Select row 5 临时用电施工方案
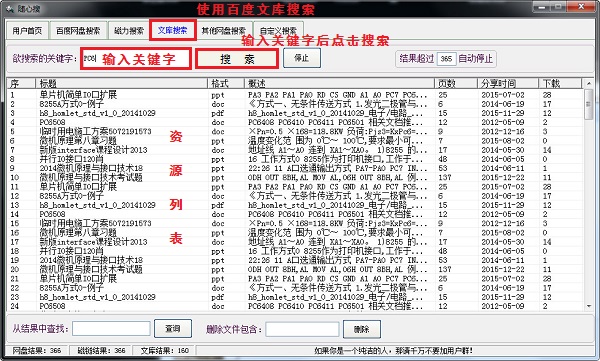 tap(295, 131)
